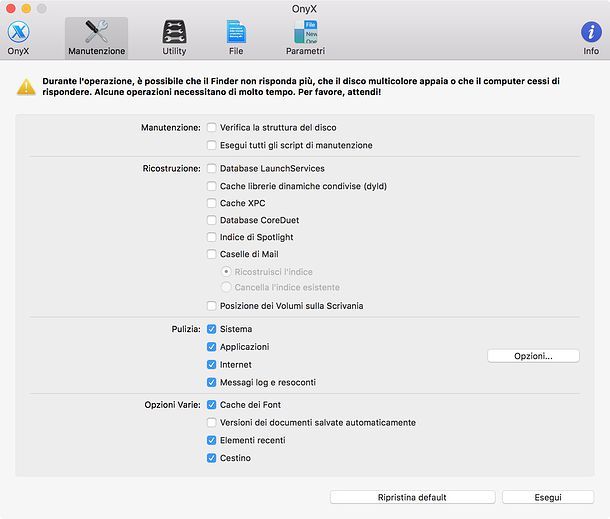Check Database LaunchServices option
Image resolution: width=610 pixels, height=519 pixels.
tap(212, 168)
